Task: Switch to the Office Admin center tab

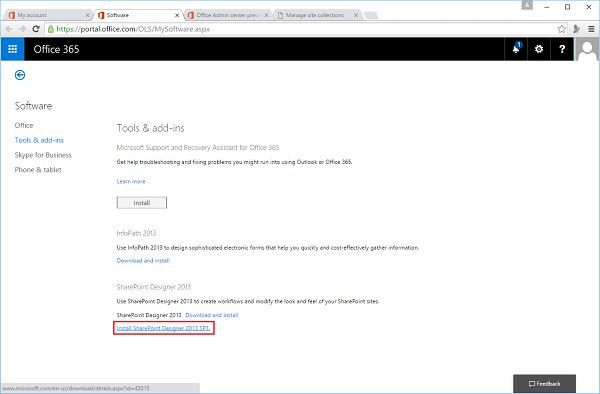Action: [227, 15]
